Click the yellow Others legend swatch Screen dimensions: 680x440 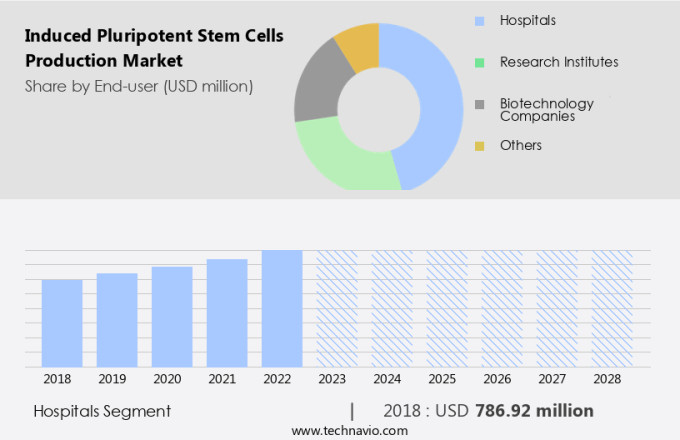coord(480,146)
